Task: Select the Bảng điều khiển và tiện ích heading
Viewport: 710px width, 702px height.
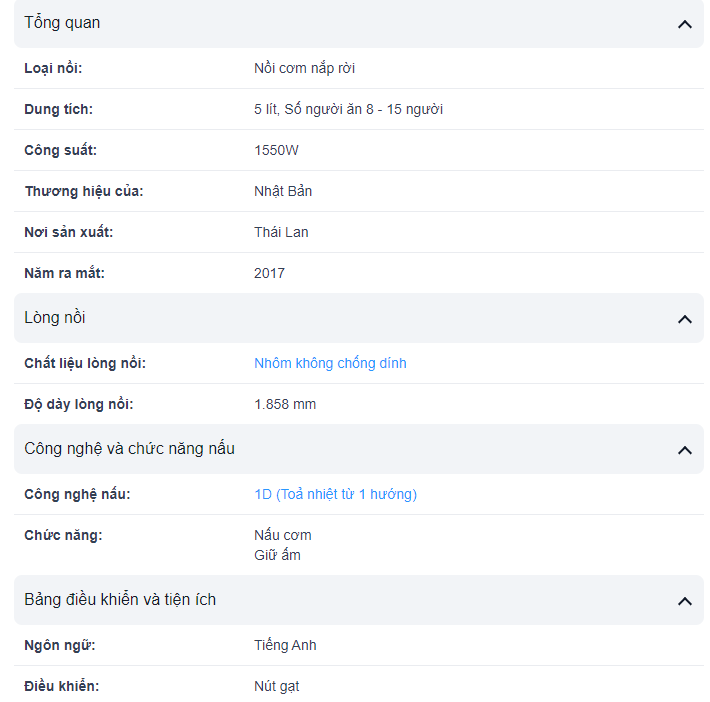Action: pos(120,600)
